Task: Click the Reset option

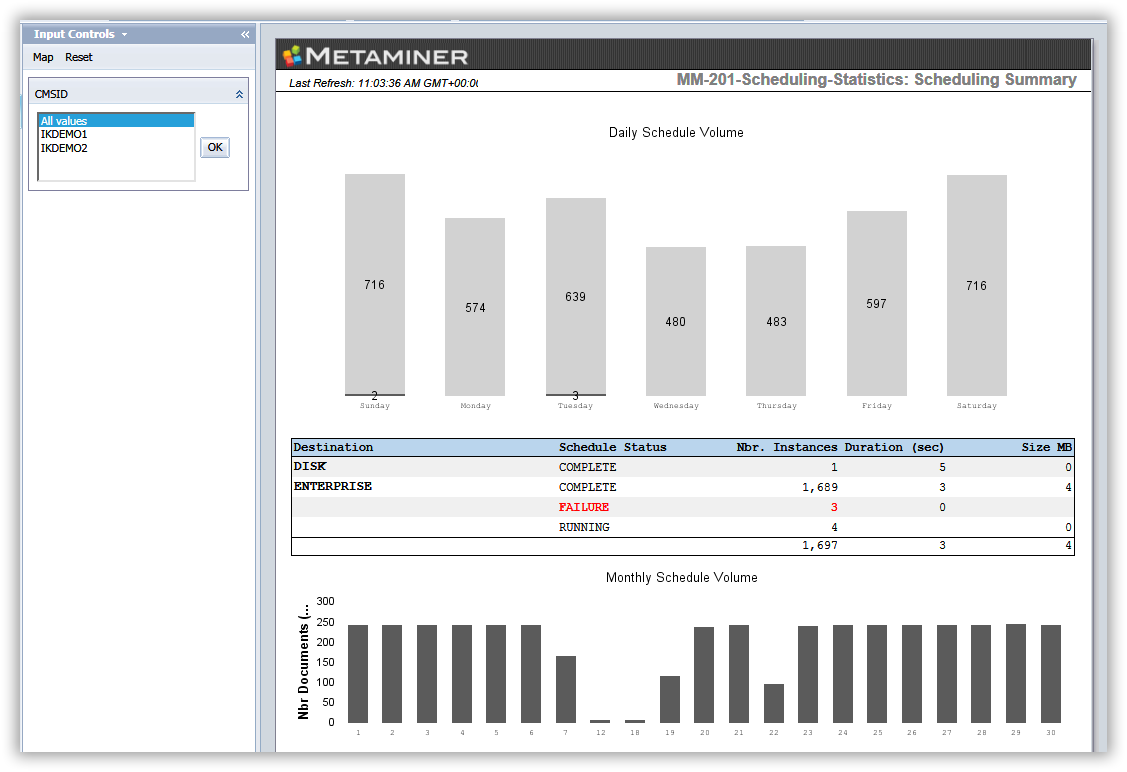Action: coord(79,58)
